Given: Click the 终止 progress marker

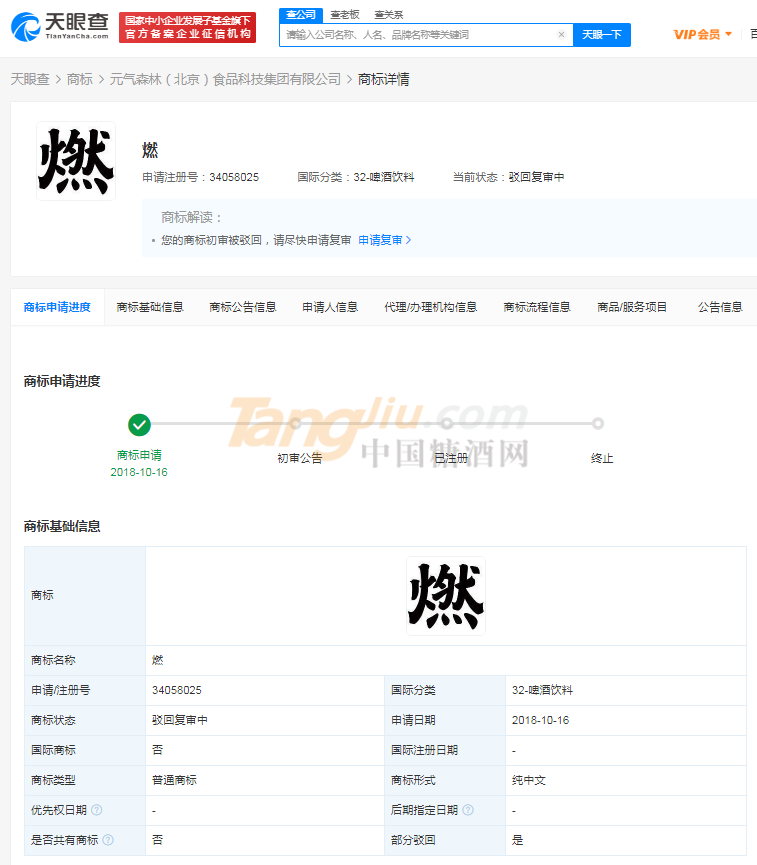Looking at the screenshot, I should [x=598, y=424].
